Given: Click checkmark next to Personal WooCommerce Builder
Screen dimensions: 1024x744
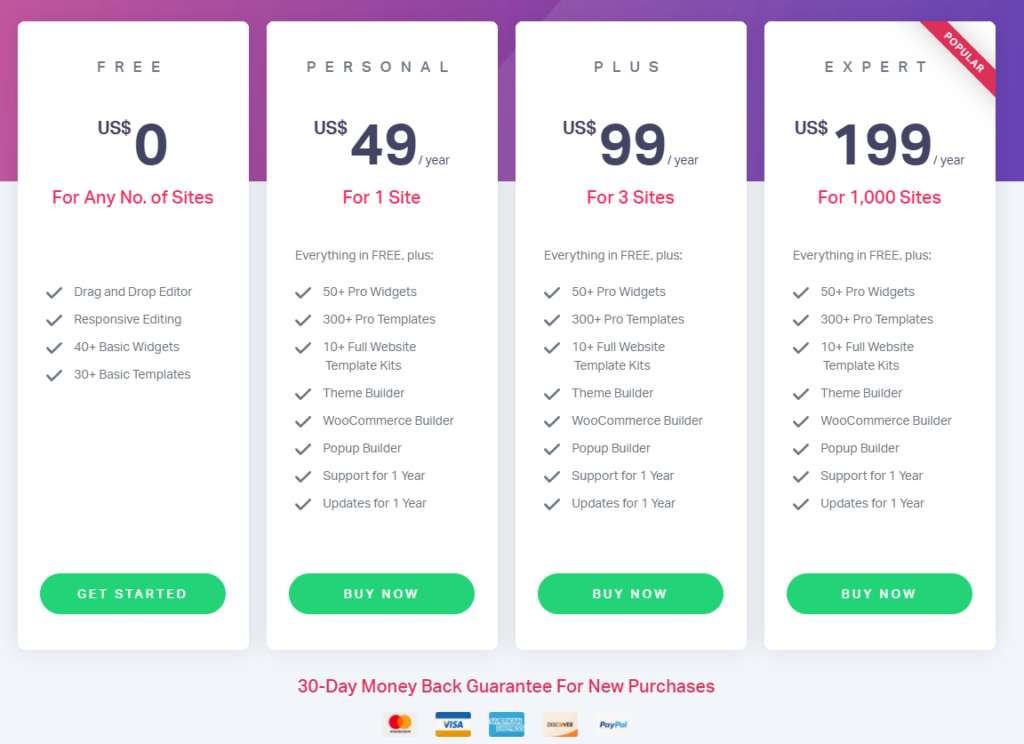Looking at the screenshot, I should click(303, 421).
